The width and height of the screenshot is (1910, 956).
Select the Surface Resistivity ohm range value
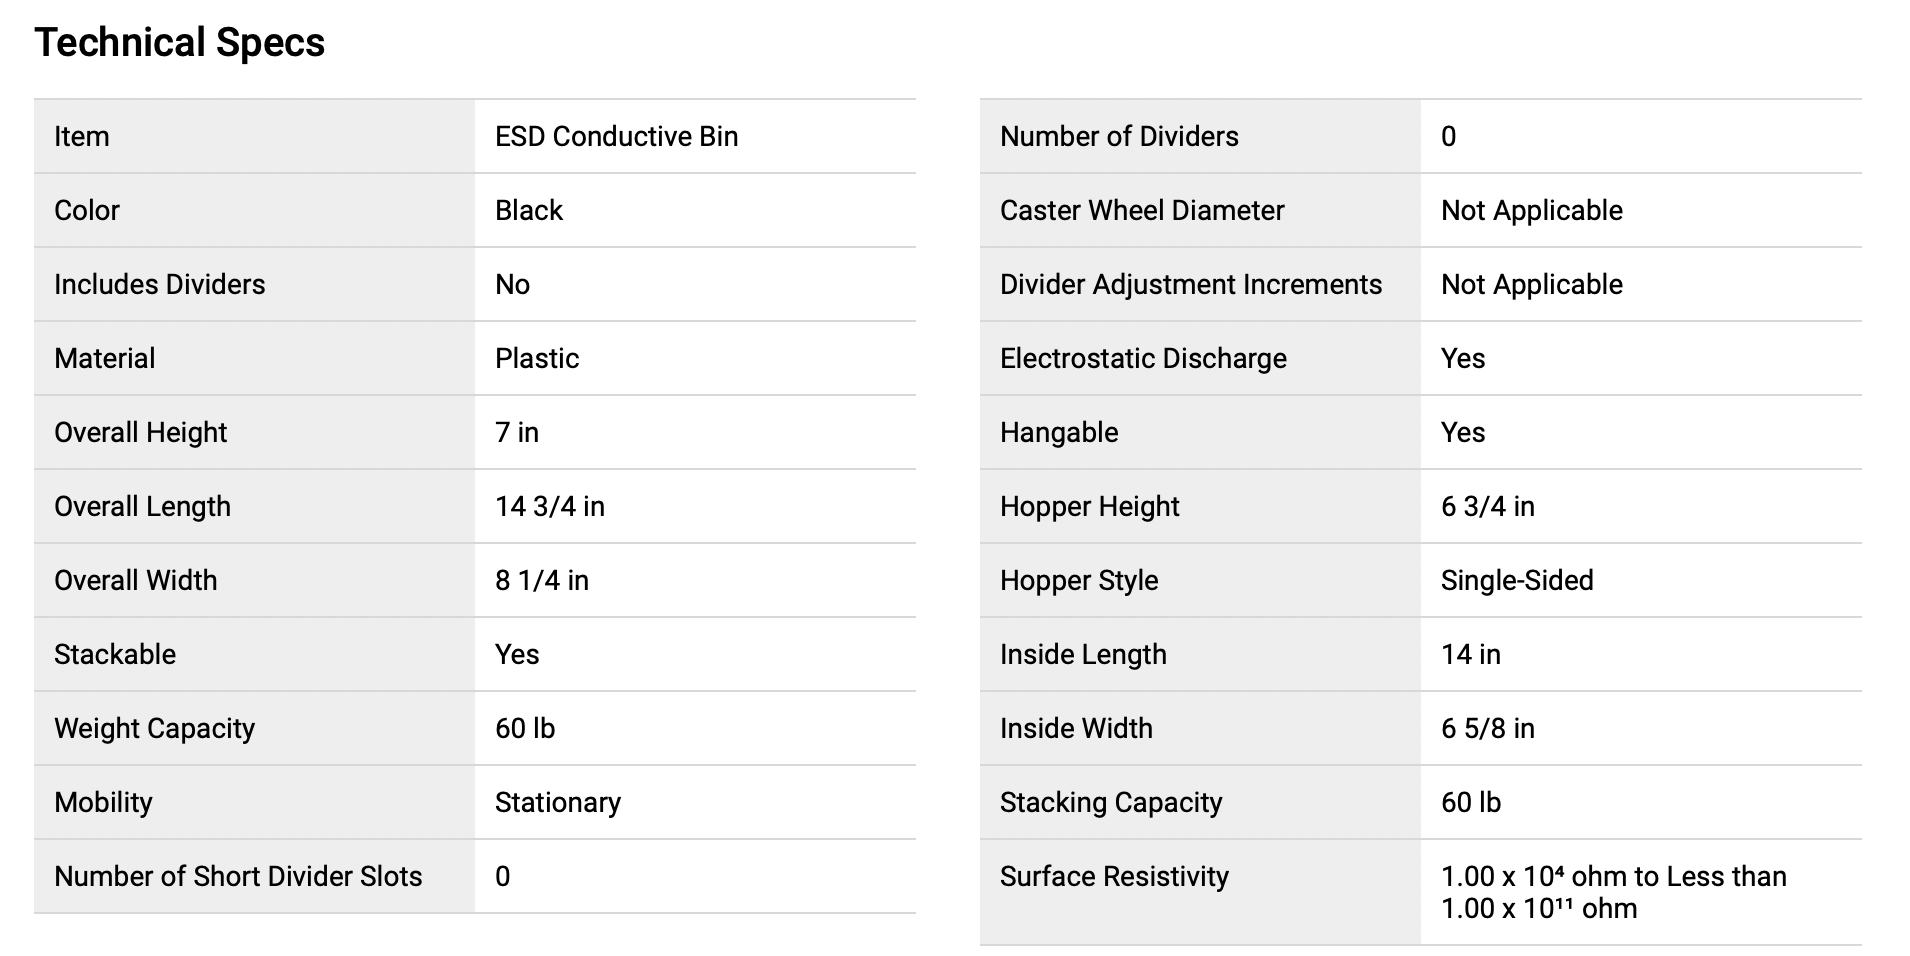point(1613,892)
